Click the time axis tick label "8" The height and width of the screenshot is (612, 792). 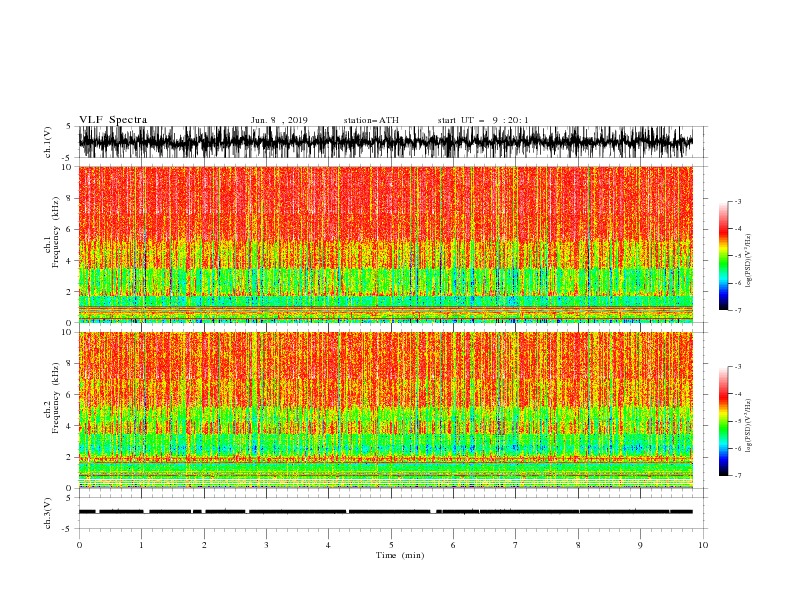[x=578, y=545]
